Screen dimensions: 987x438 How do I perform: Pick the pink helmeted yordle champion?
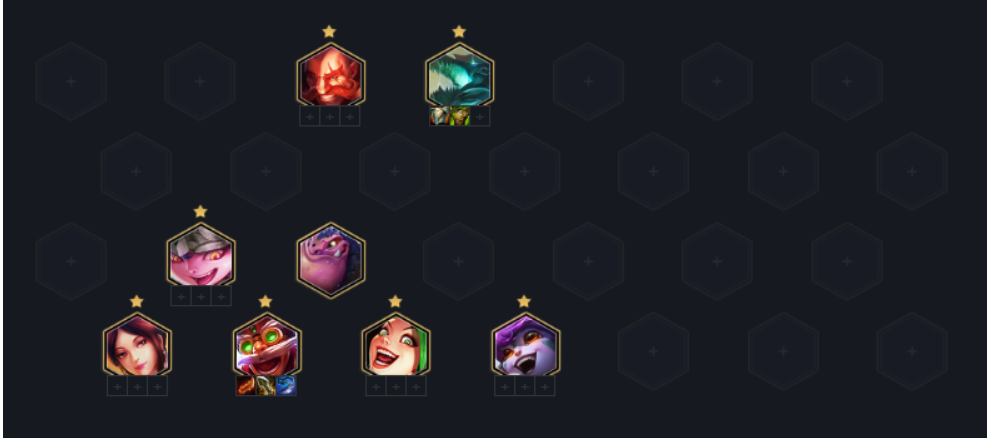click(x=201, y=256)
